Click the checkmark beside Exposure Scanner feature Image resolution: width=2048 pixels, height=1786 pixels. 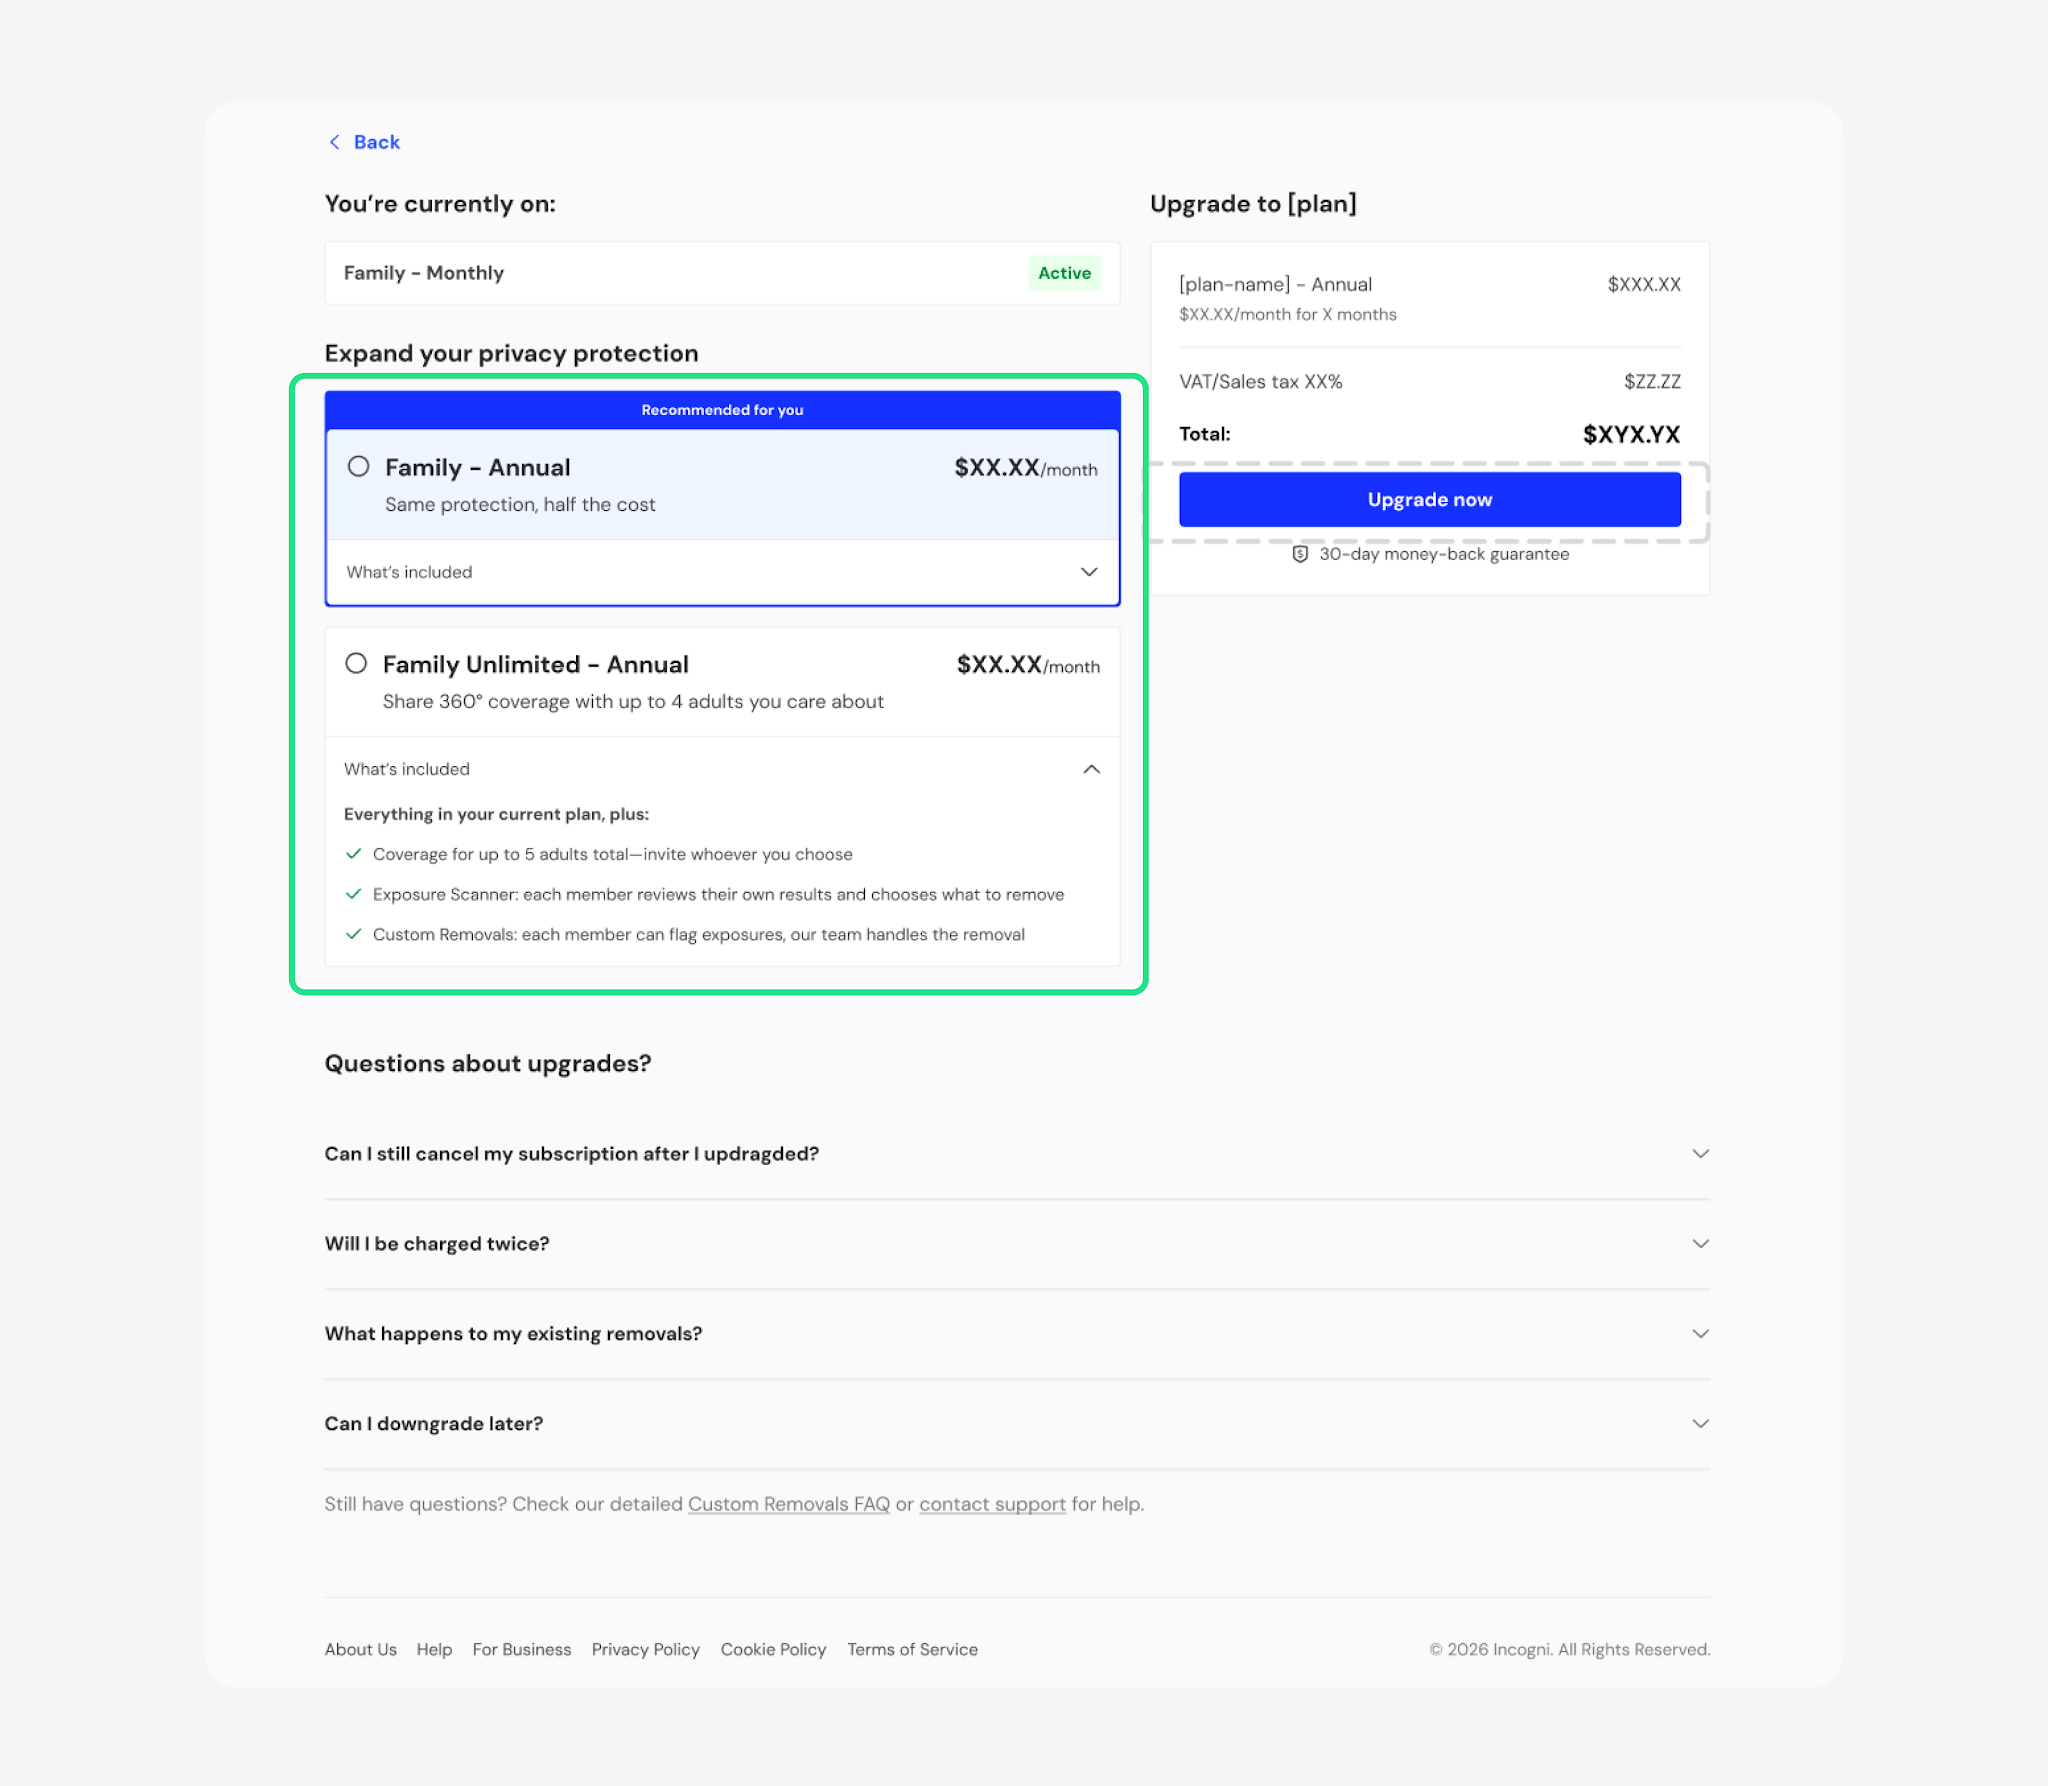click(353, 894)
